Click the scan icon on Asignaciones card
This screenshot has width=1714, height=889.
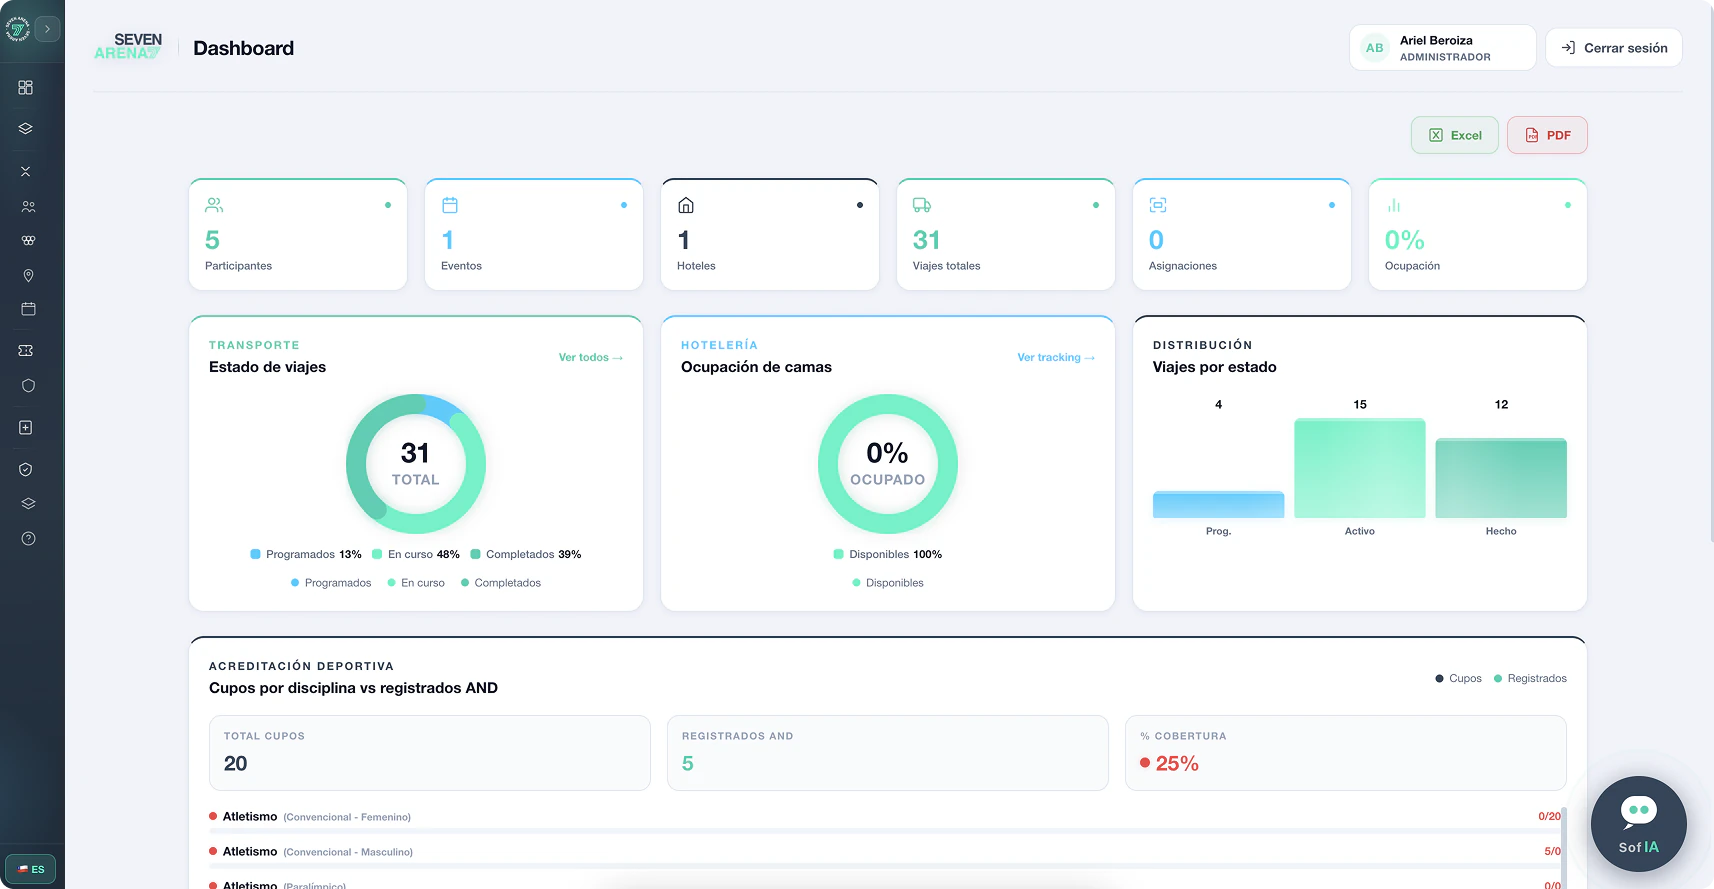[x=1158, y=205]
